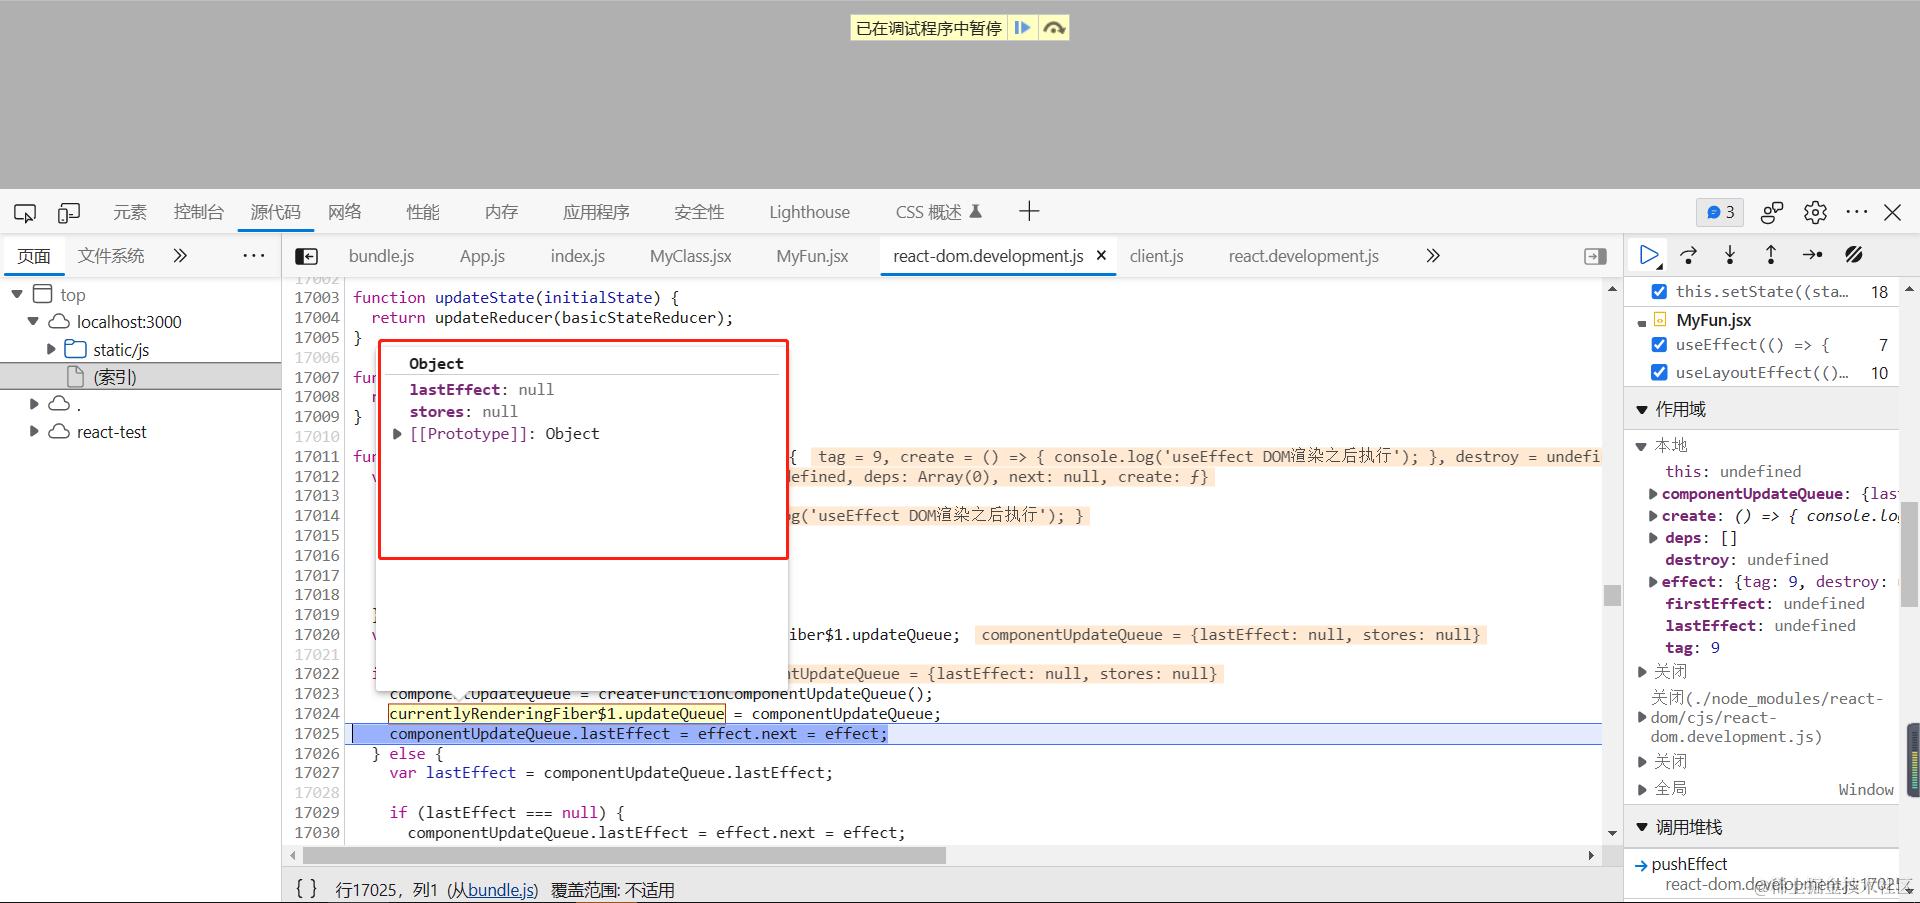This screenshot has width=1920, height=903.
Task: Step out of current function
Action: pos(1771,256)
